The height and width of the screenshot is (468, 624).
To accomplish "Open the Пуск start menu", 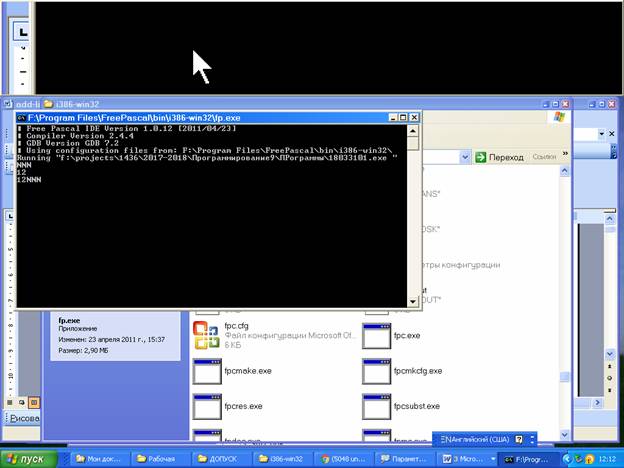I will [x=29, y=459].
